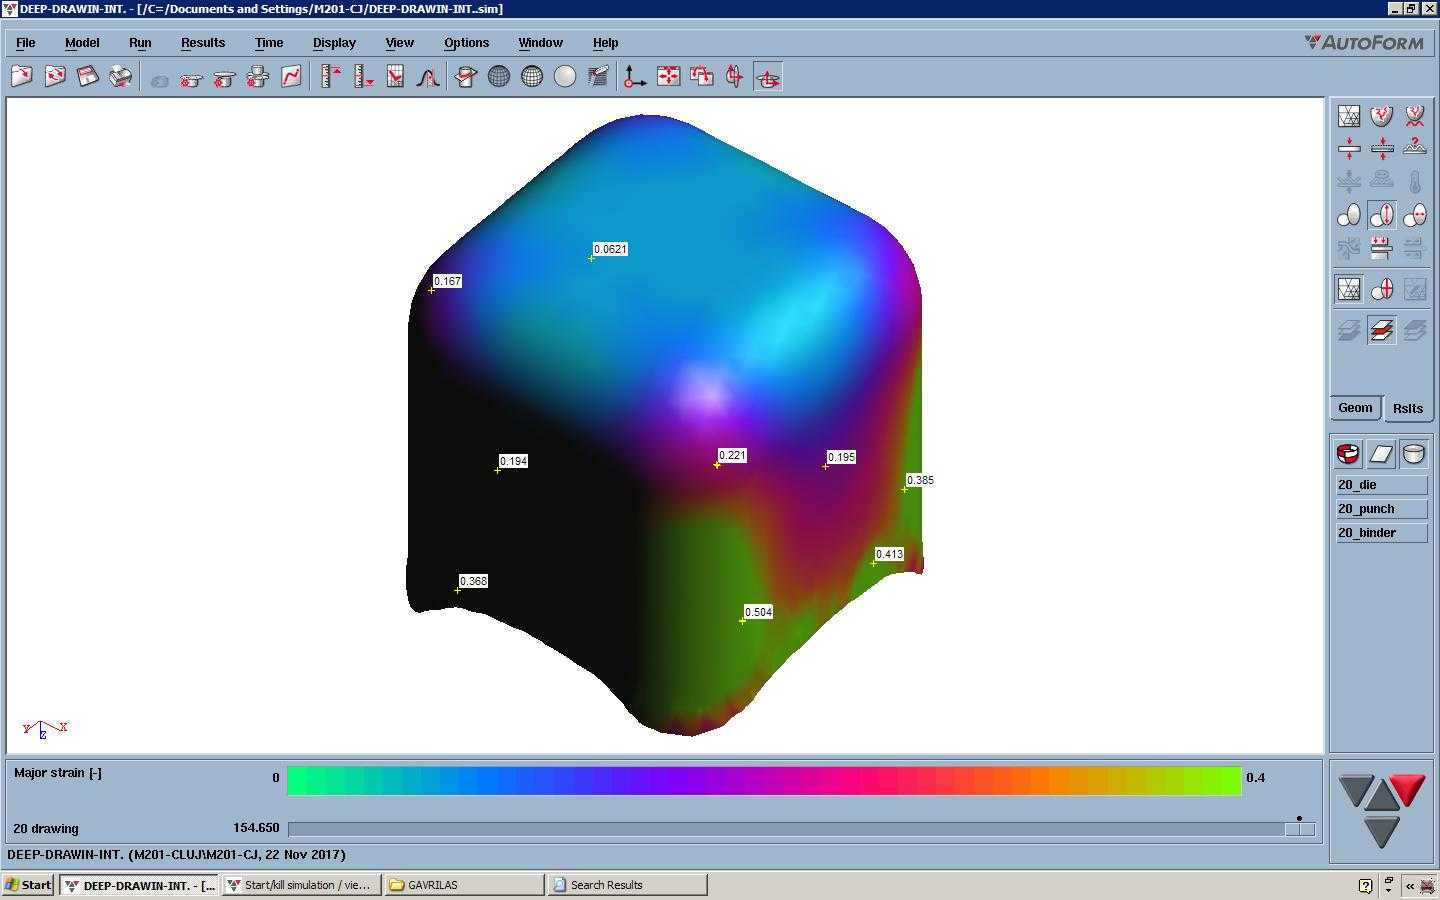
Task: Toggle the active major strain ellipse button
Action: (1382, 215)
